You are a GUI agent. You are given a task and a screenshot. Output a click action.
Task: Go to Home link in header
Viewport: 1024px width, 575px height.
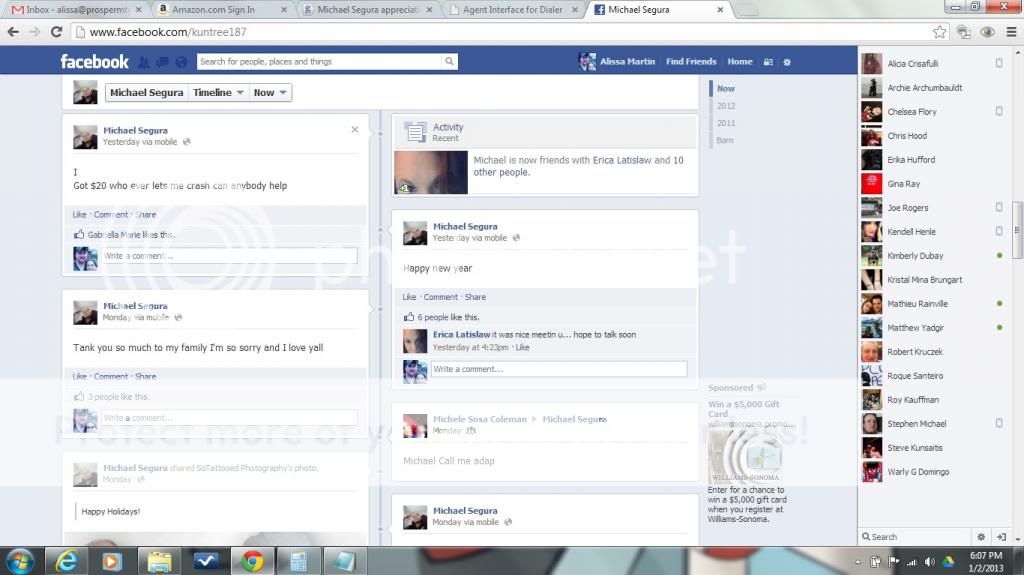pos(740,61)
